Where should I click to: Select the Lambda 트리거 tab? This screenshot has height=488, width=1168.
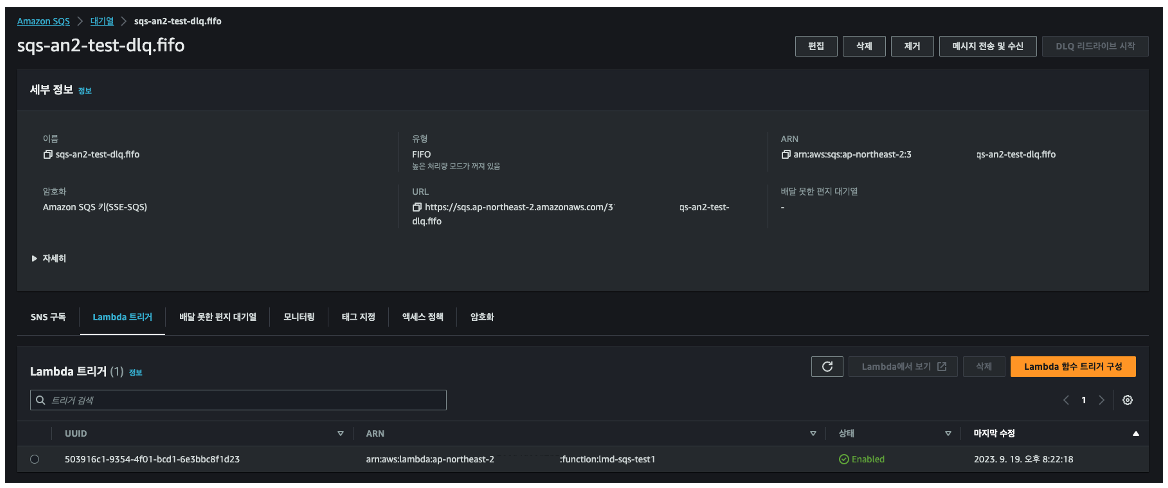pos(122,317)
